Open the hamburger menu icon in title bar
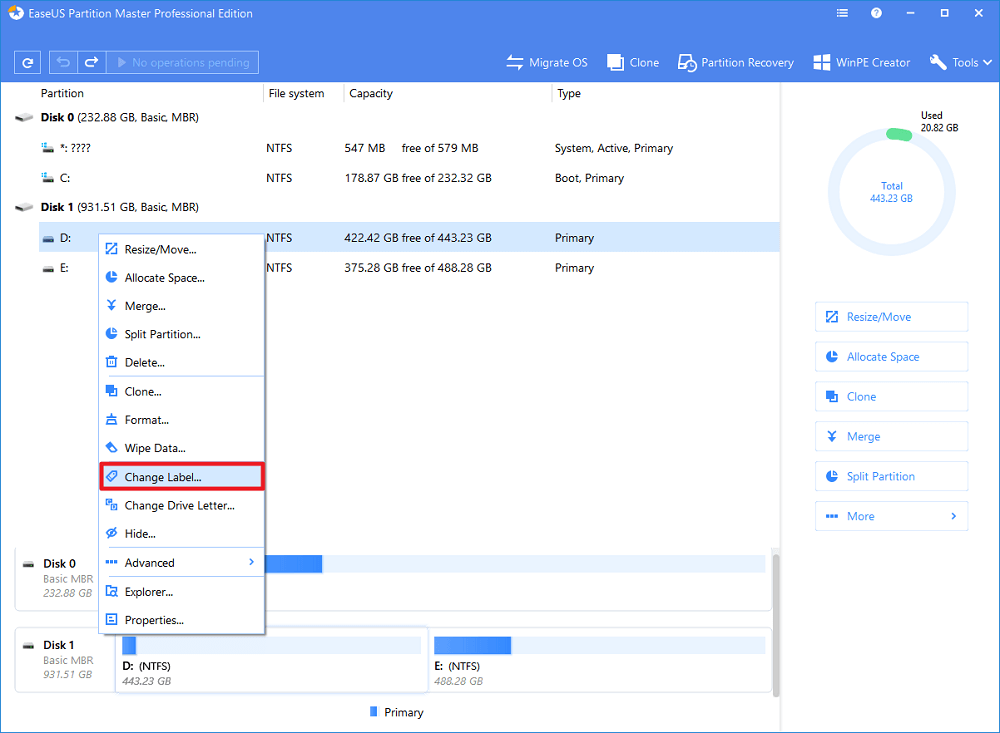The image size is (1000, 733). coord(842,13)
